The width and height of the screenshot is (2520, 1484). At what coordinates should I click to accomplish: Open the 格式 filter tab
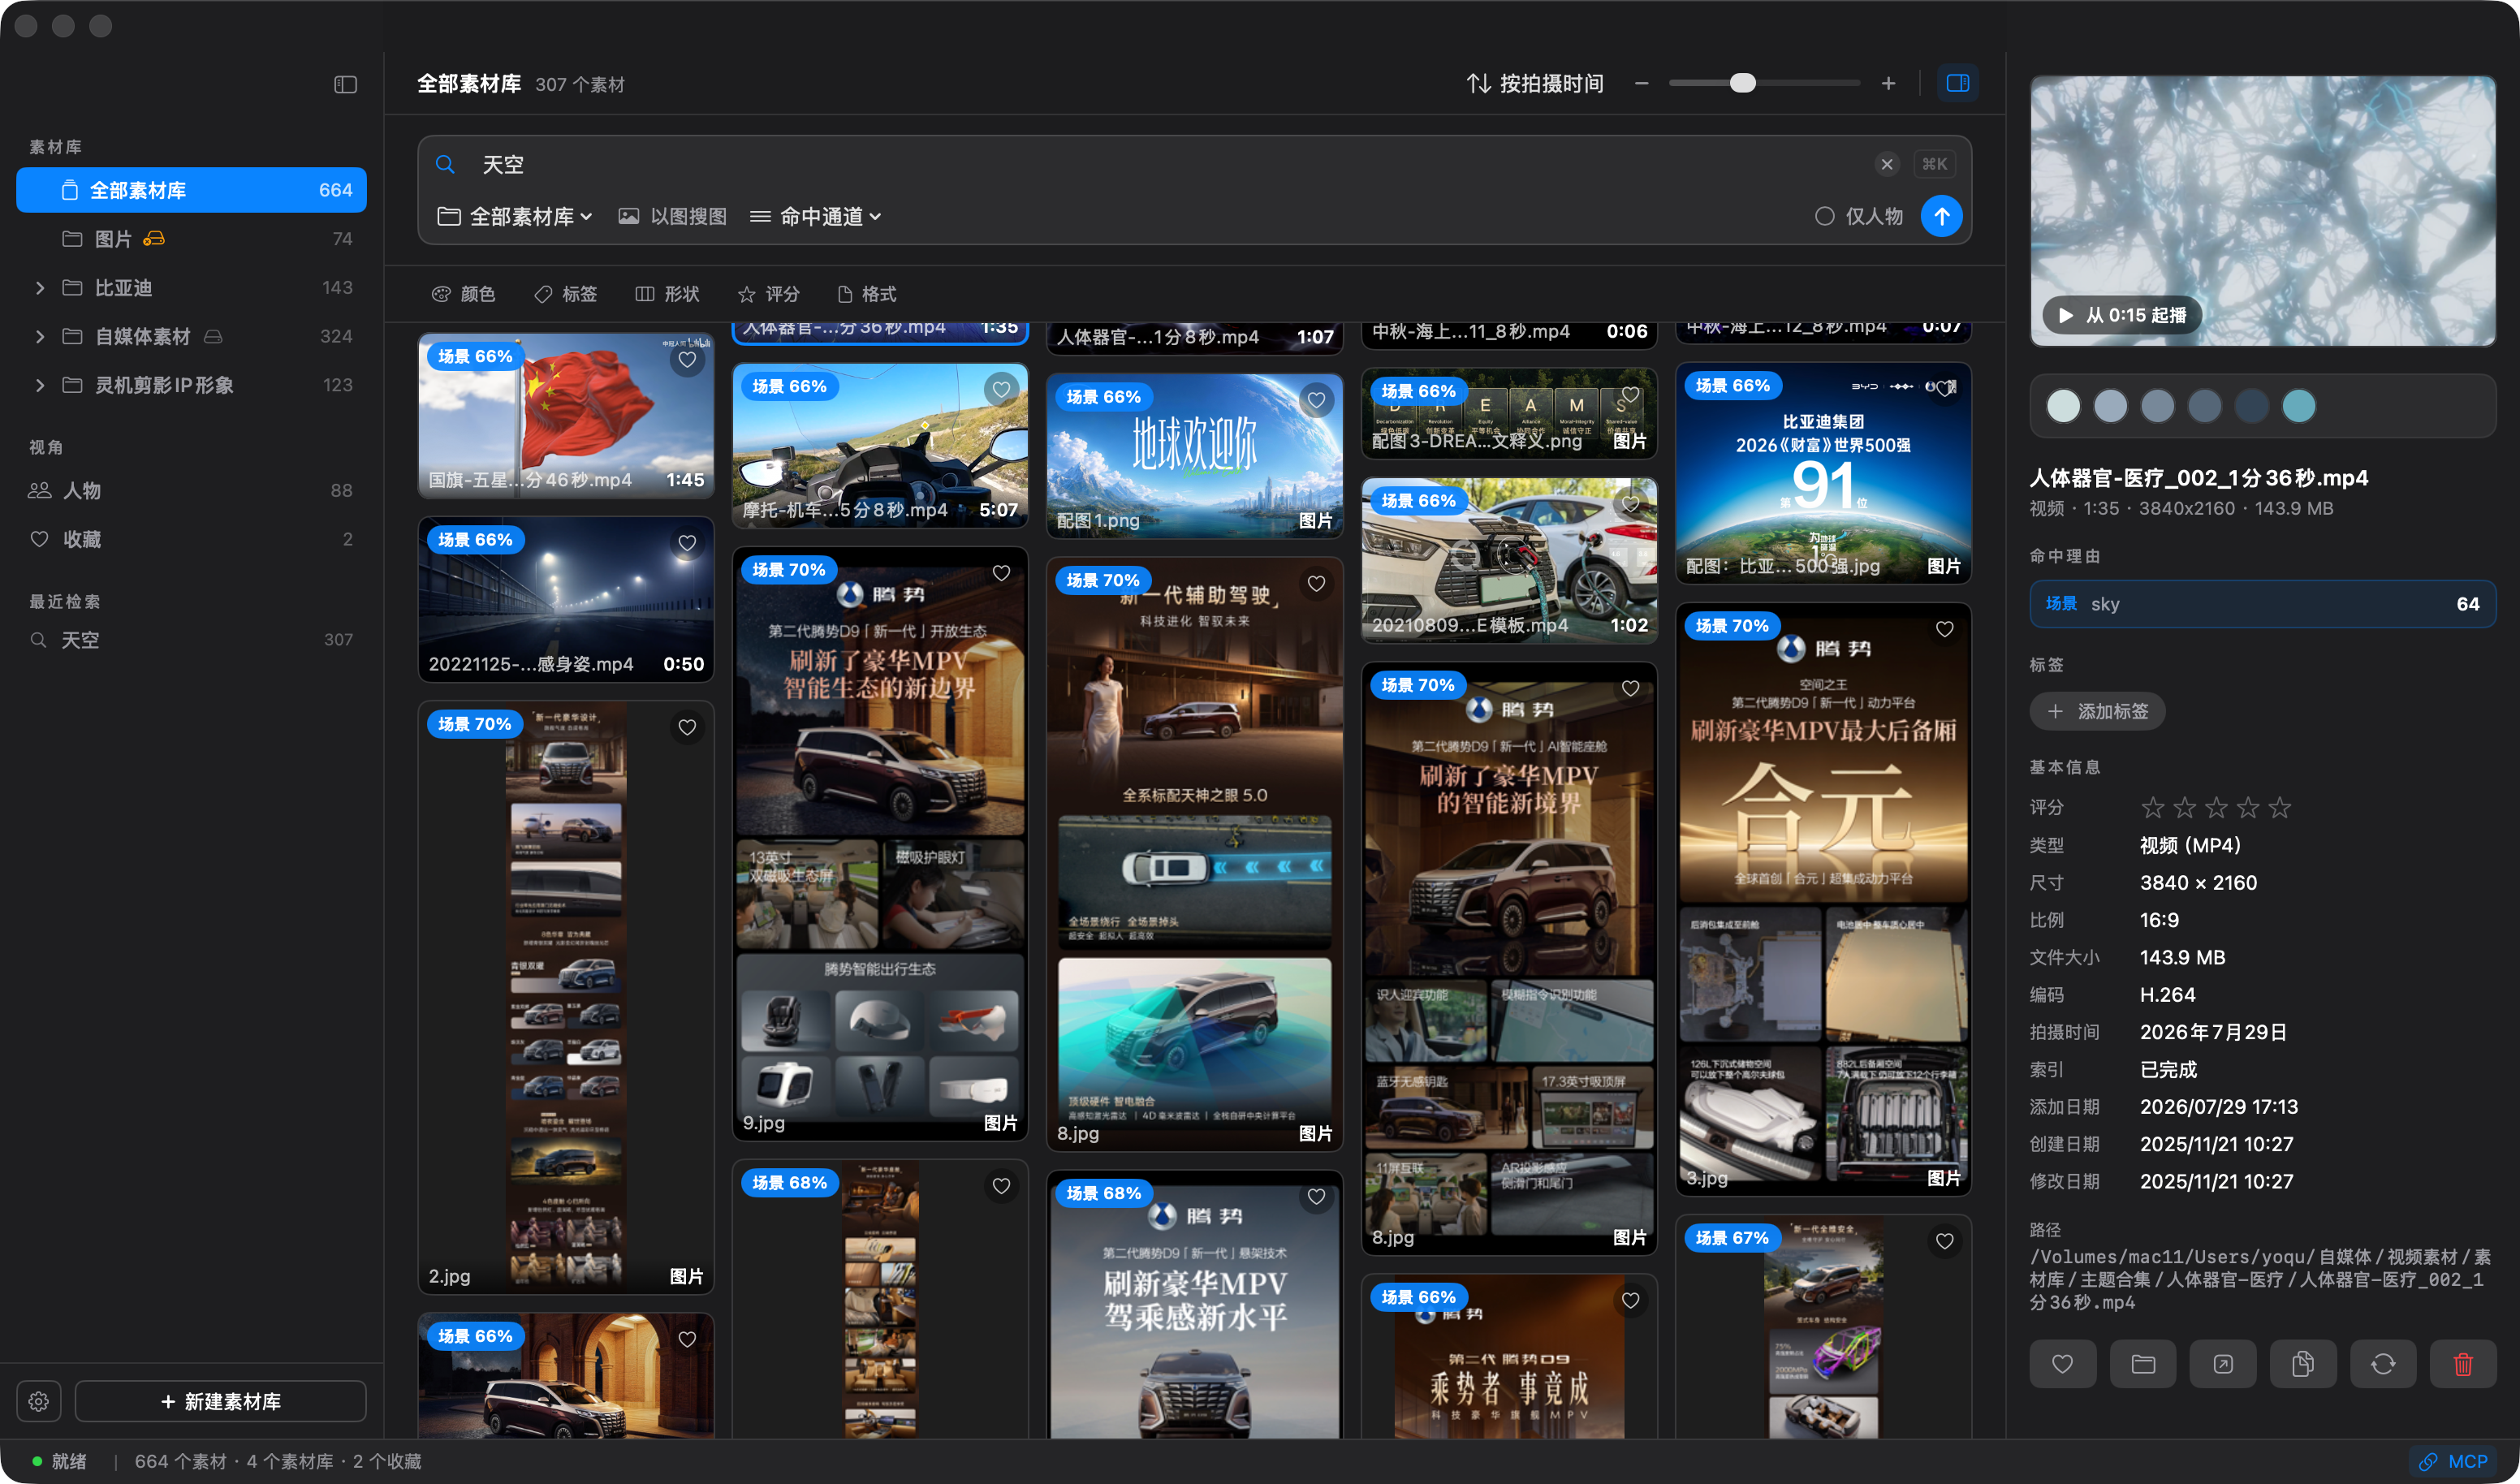866,294
